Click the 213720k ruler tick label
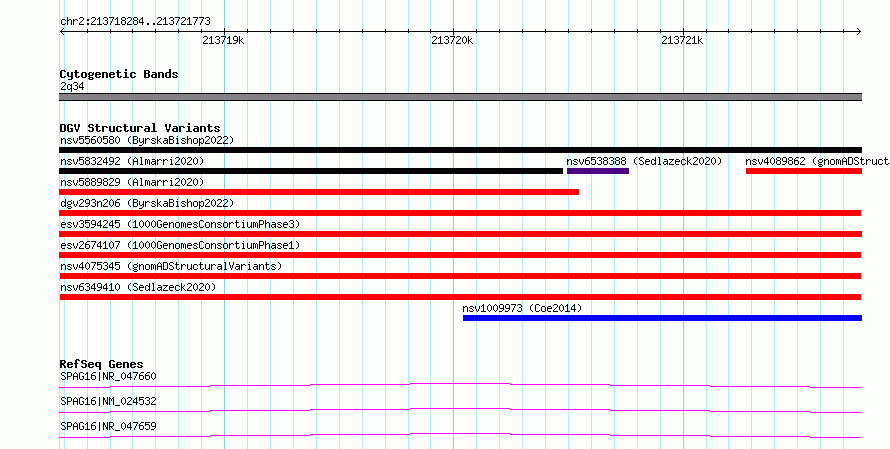This screenshot has width=890, height=449. click(x=452, y=40)
